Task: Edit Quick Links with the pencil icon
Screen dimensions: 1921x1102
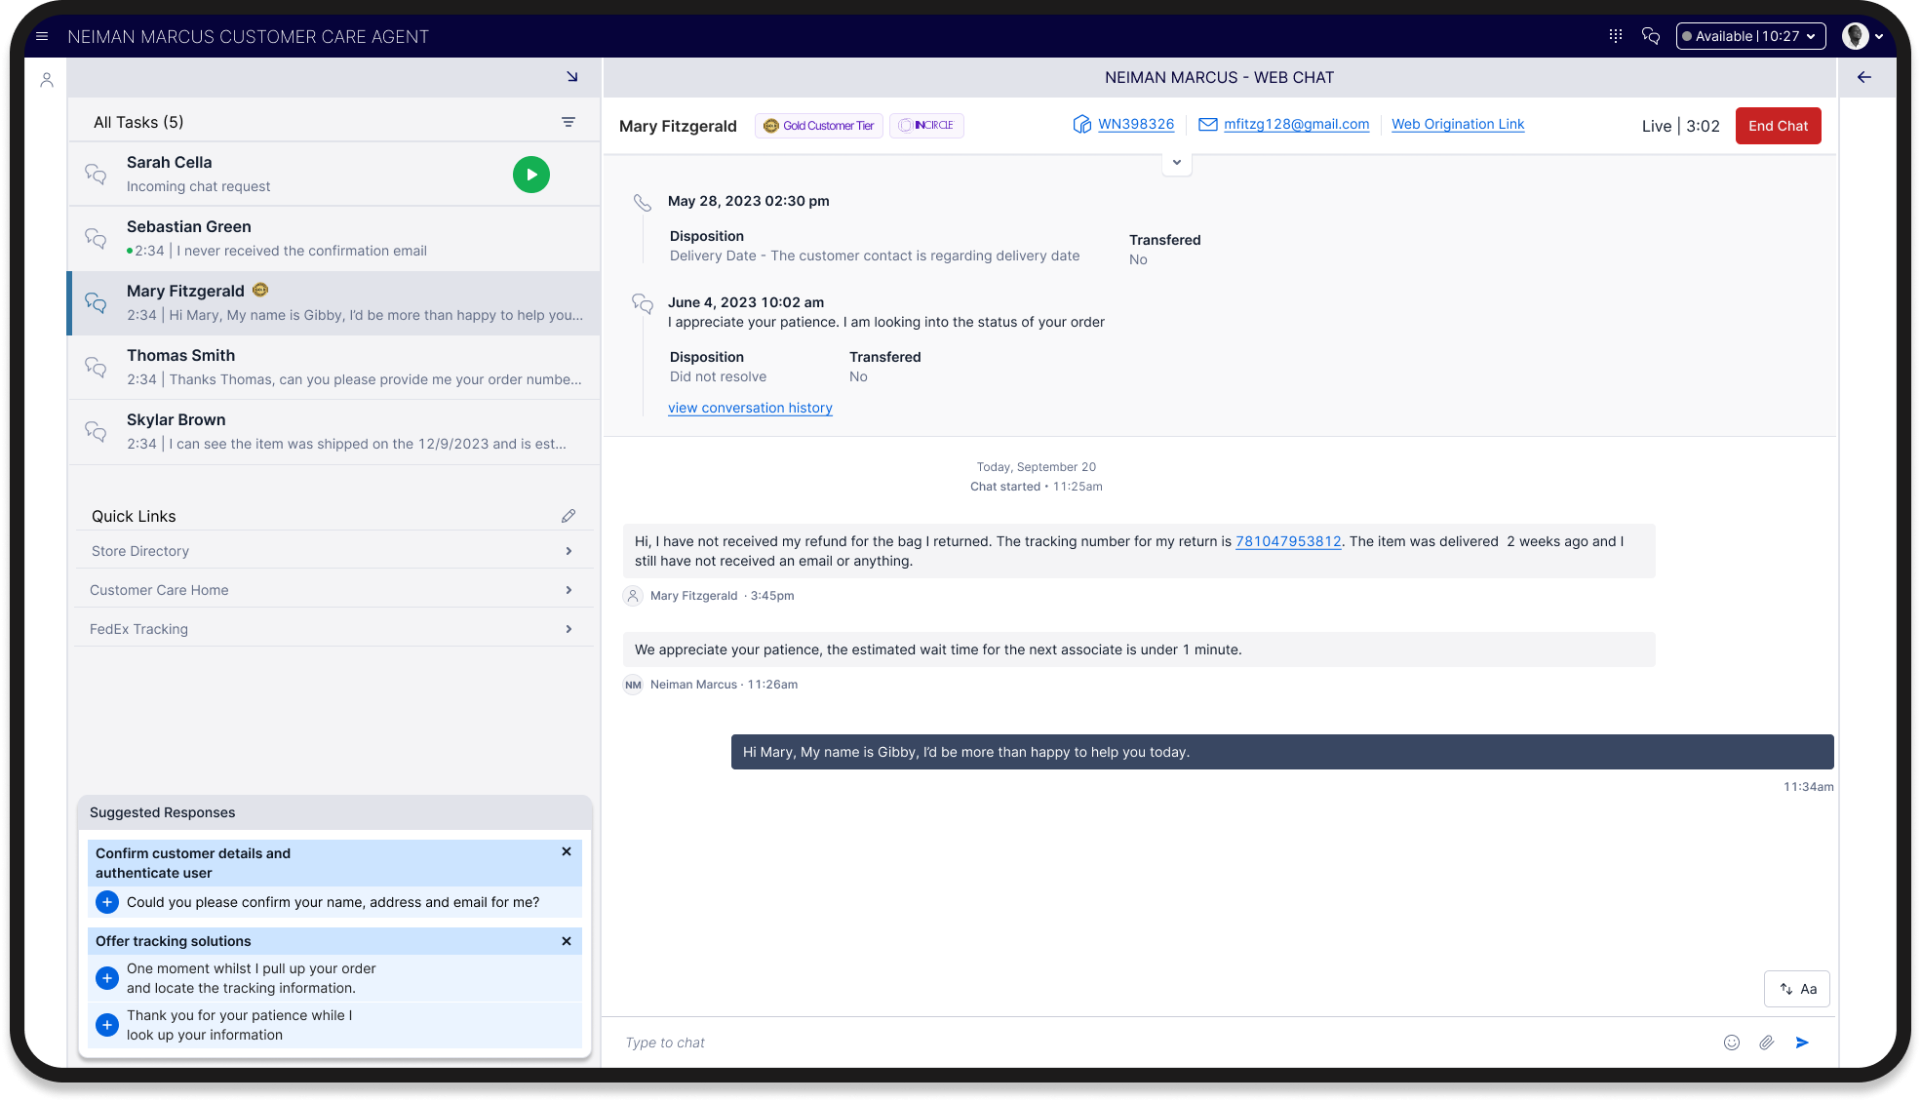Action: pos(568,516)
